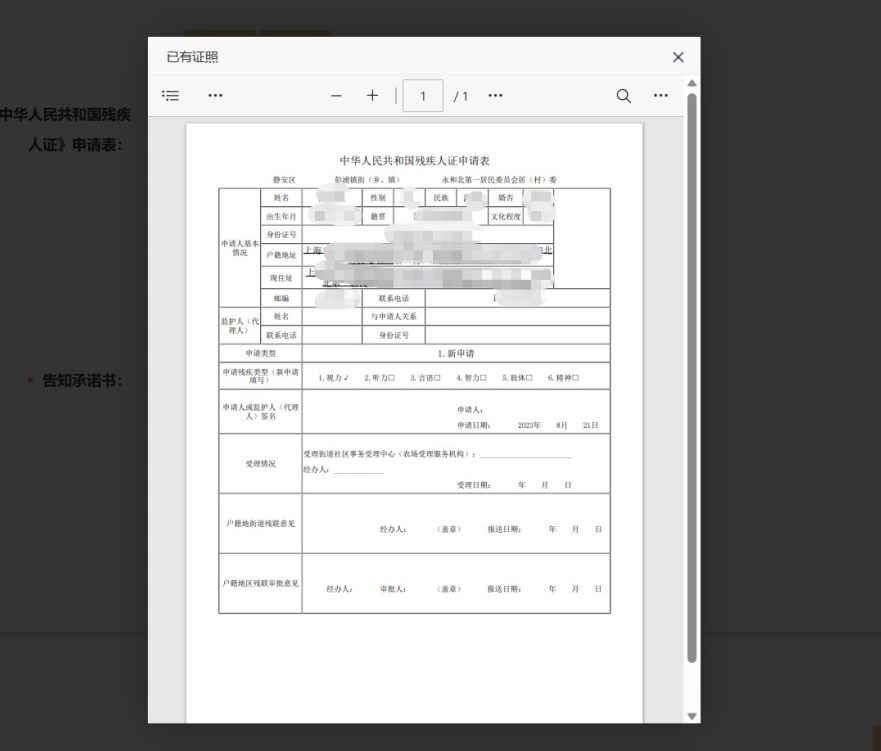The image size is (881, 751).
Task: Open the rightmost toolbar ellipsis menu
Action: pos(661,95)
